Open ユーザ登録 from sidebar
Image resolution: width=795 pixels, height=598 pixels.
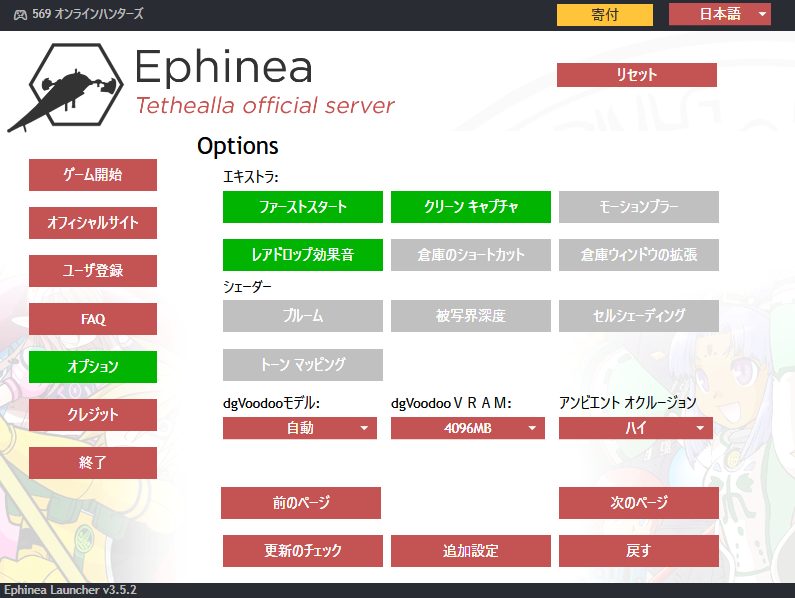[x=93, y=271]
